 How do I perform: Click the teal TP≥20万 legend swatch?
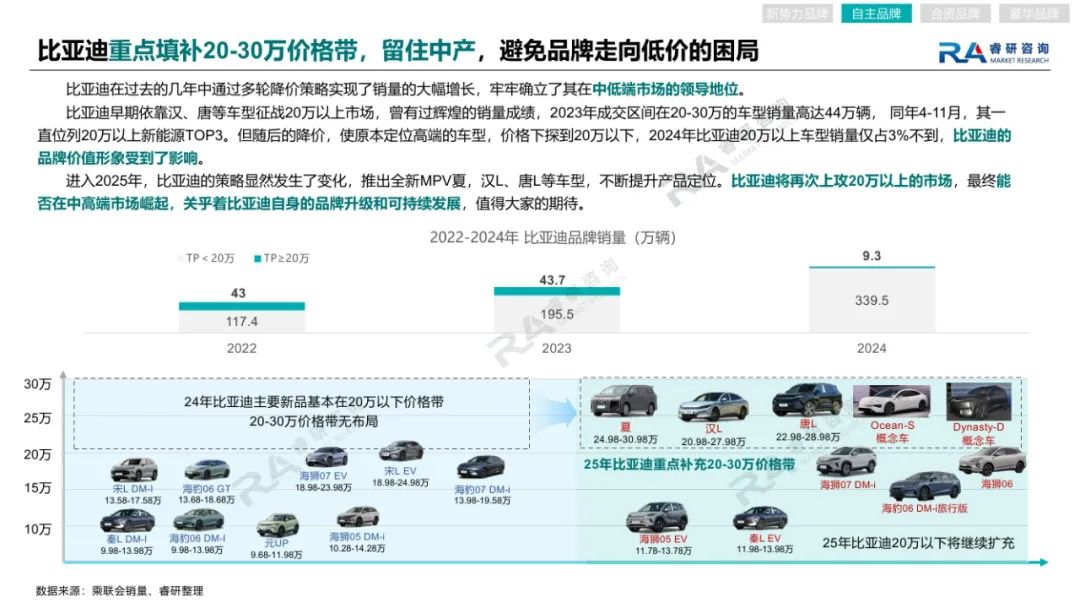[x=258, y=259]
